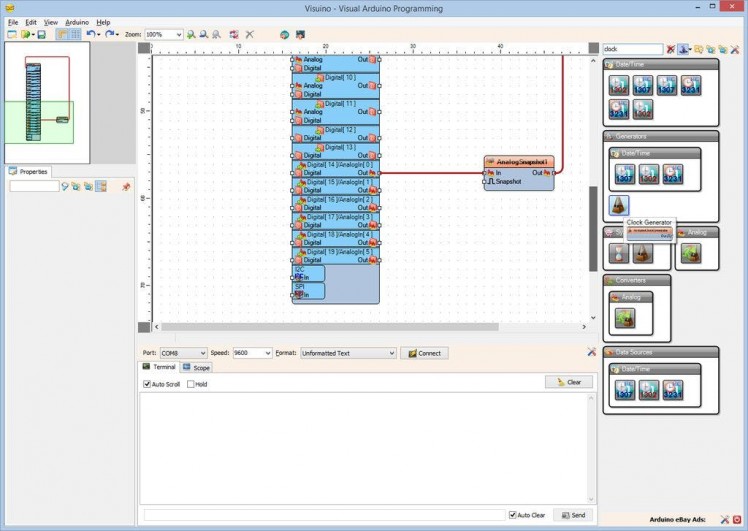Click the Delete X icon in the toolbar
This screenshot has width=748, height=531.
coord(249,34)
